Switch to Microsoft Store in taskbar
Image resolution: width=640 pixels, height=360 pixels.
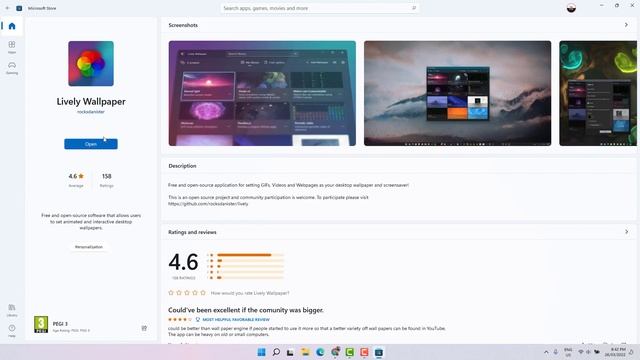pyautogui.click(x=379, y=352)
